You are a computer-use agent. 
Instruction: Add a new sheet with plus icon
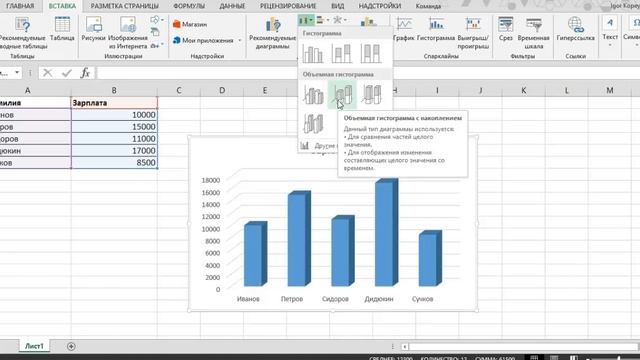coord(71,346)
